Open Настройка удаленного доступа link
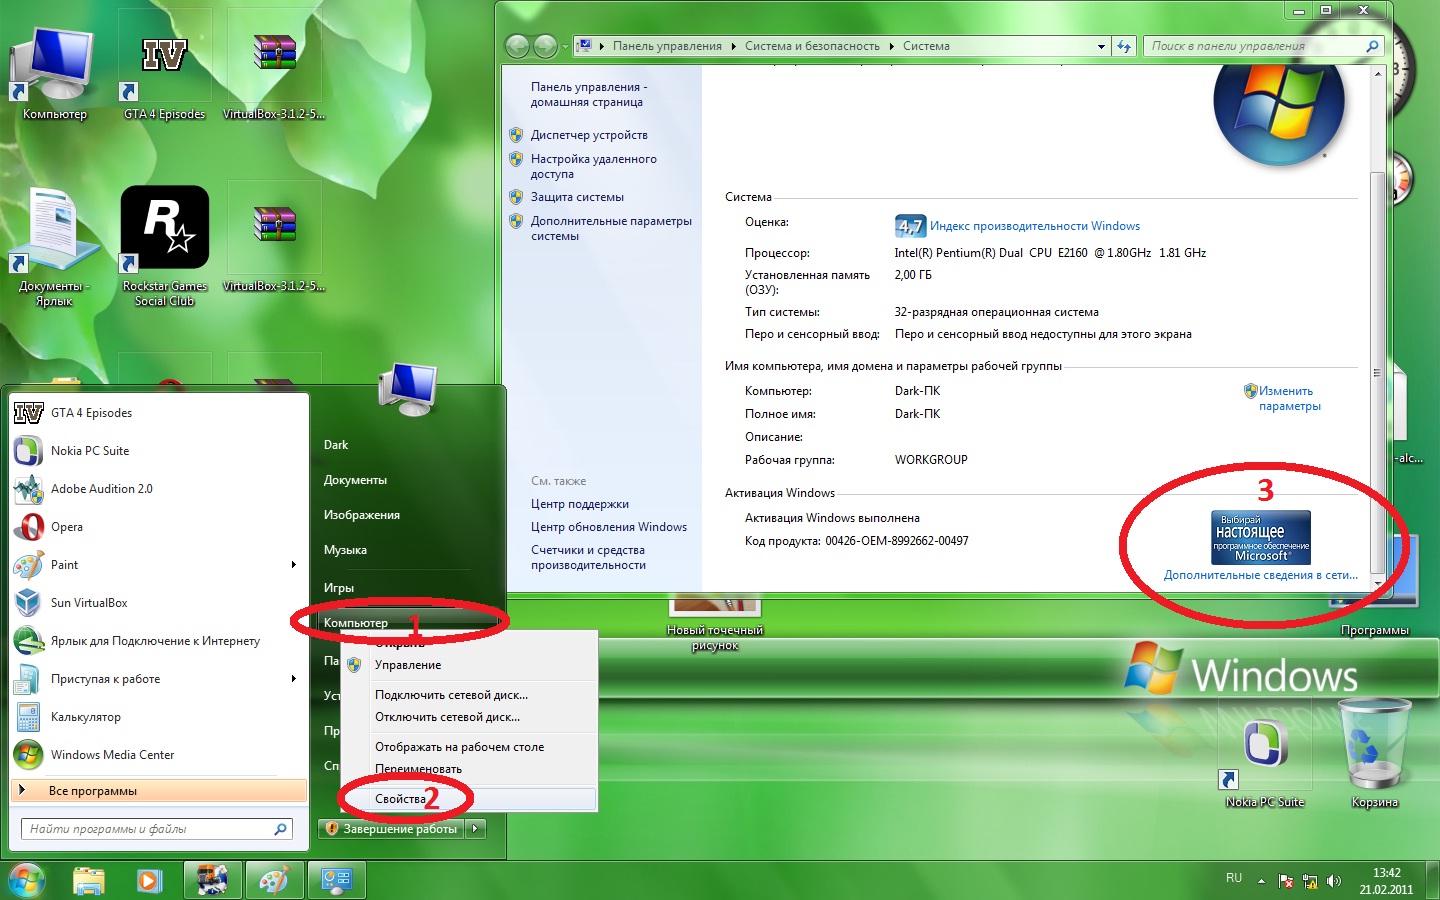This screenshot has height=900, width=1440. pos(593,166)
